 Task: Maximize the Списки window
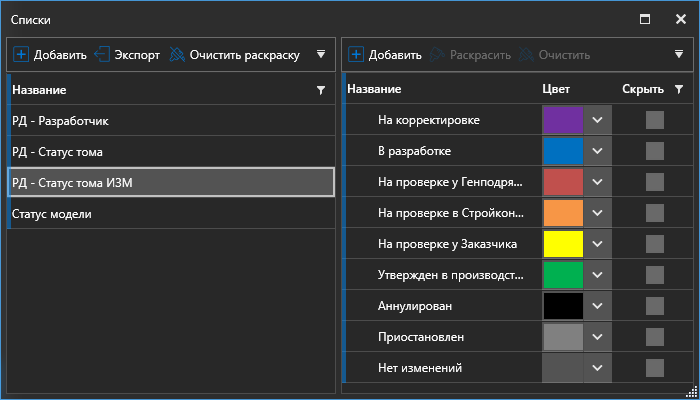click(x=646, y=19)
